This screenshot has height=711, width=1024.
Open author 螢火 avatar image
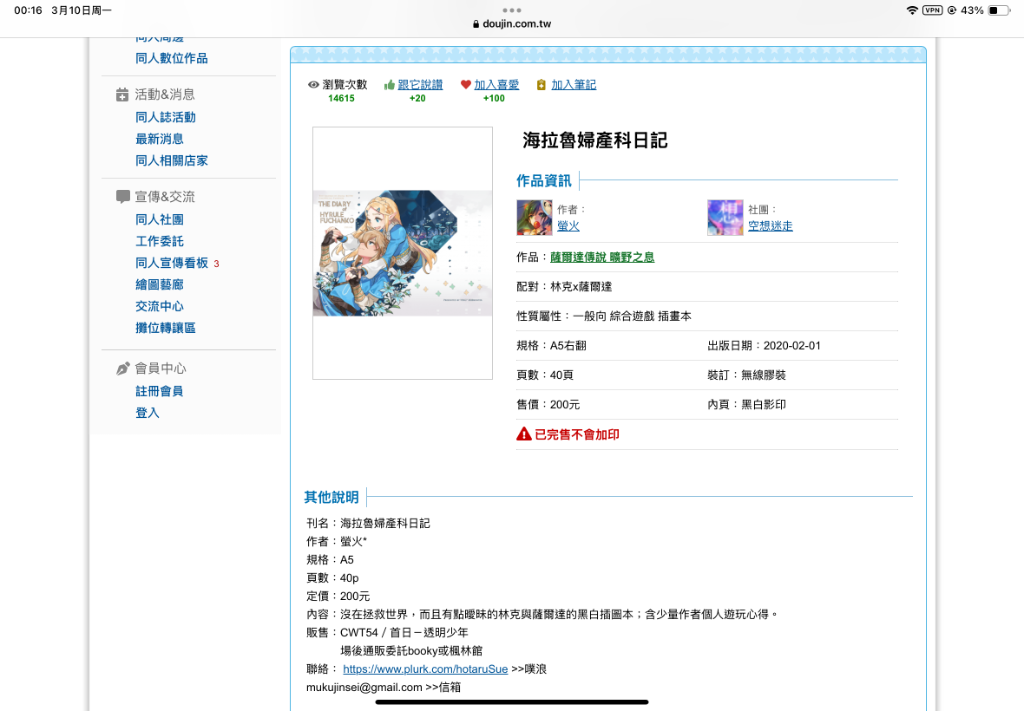tap(534, 217)
